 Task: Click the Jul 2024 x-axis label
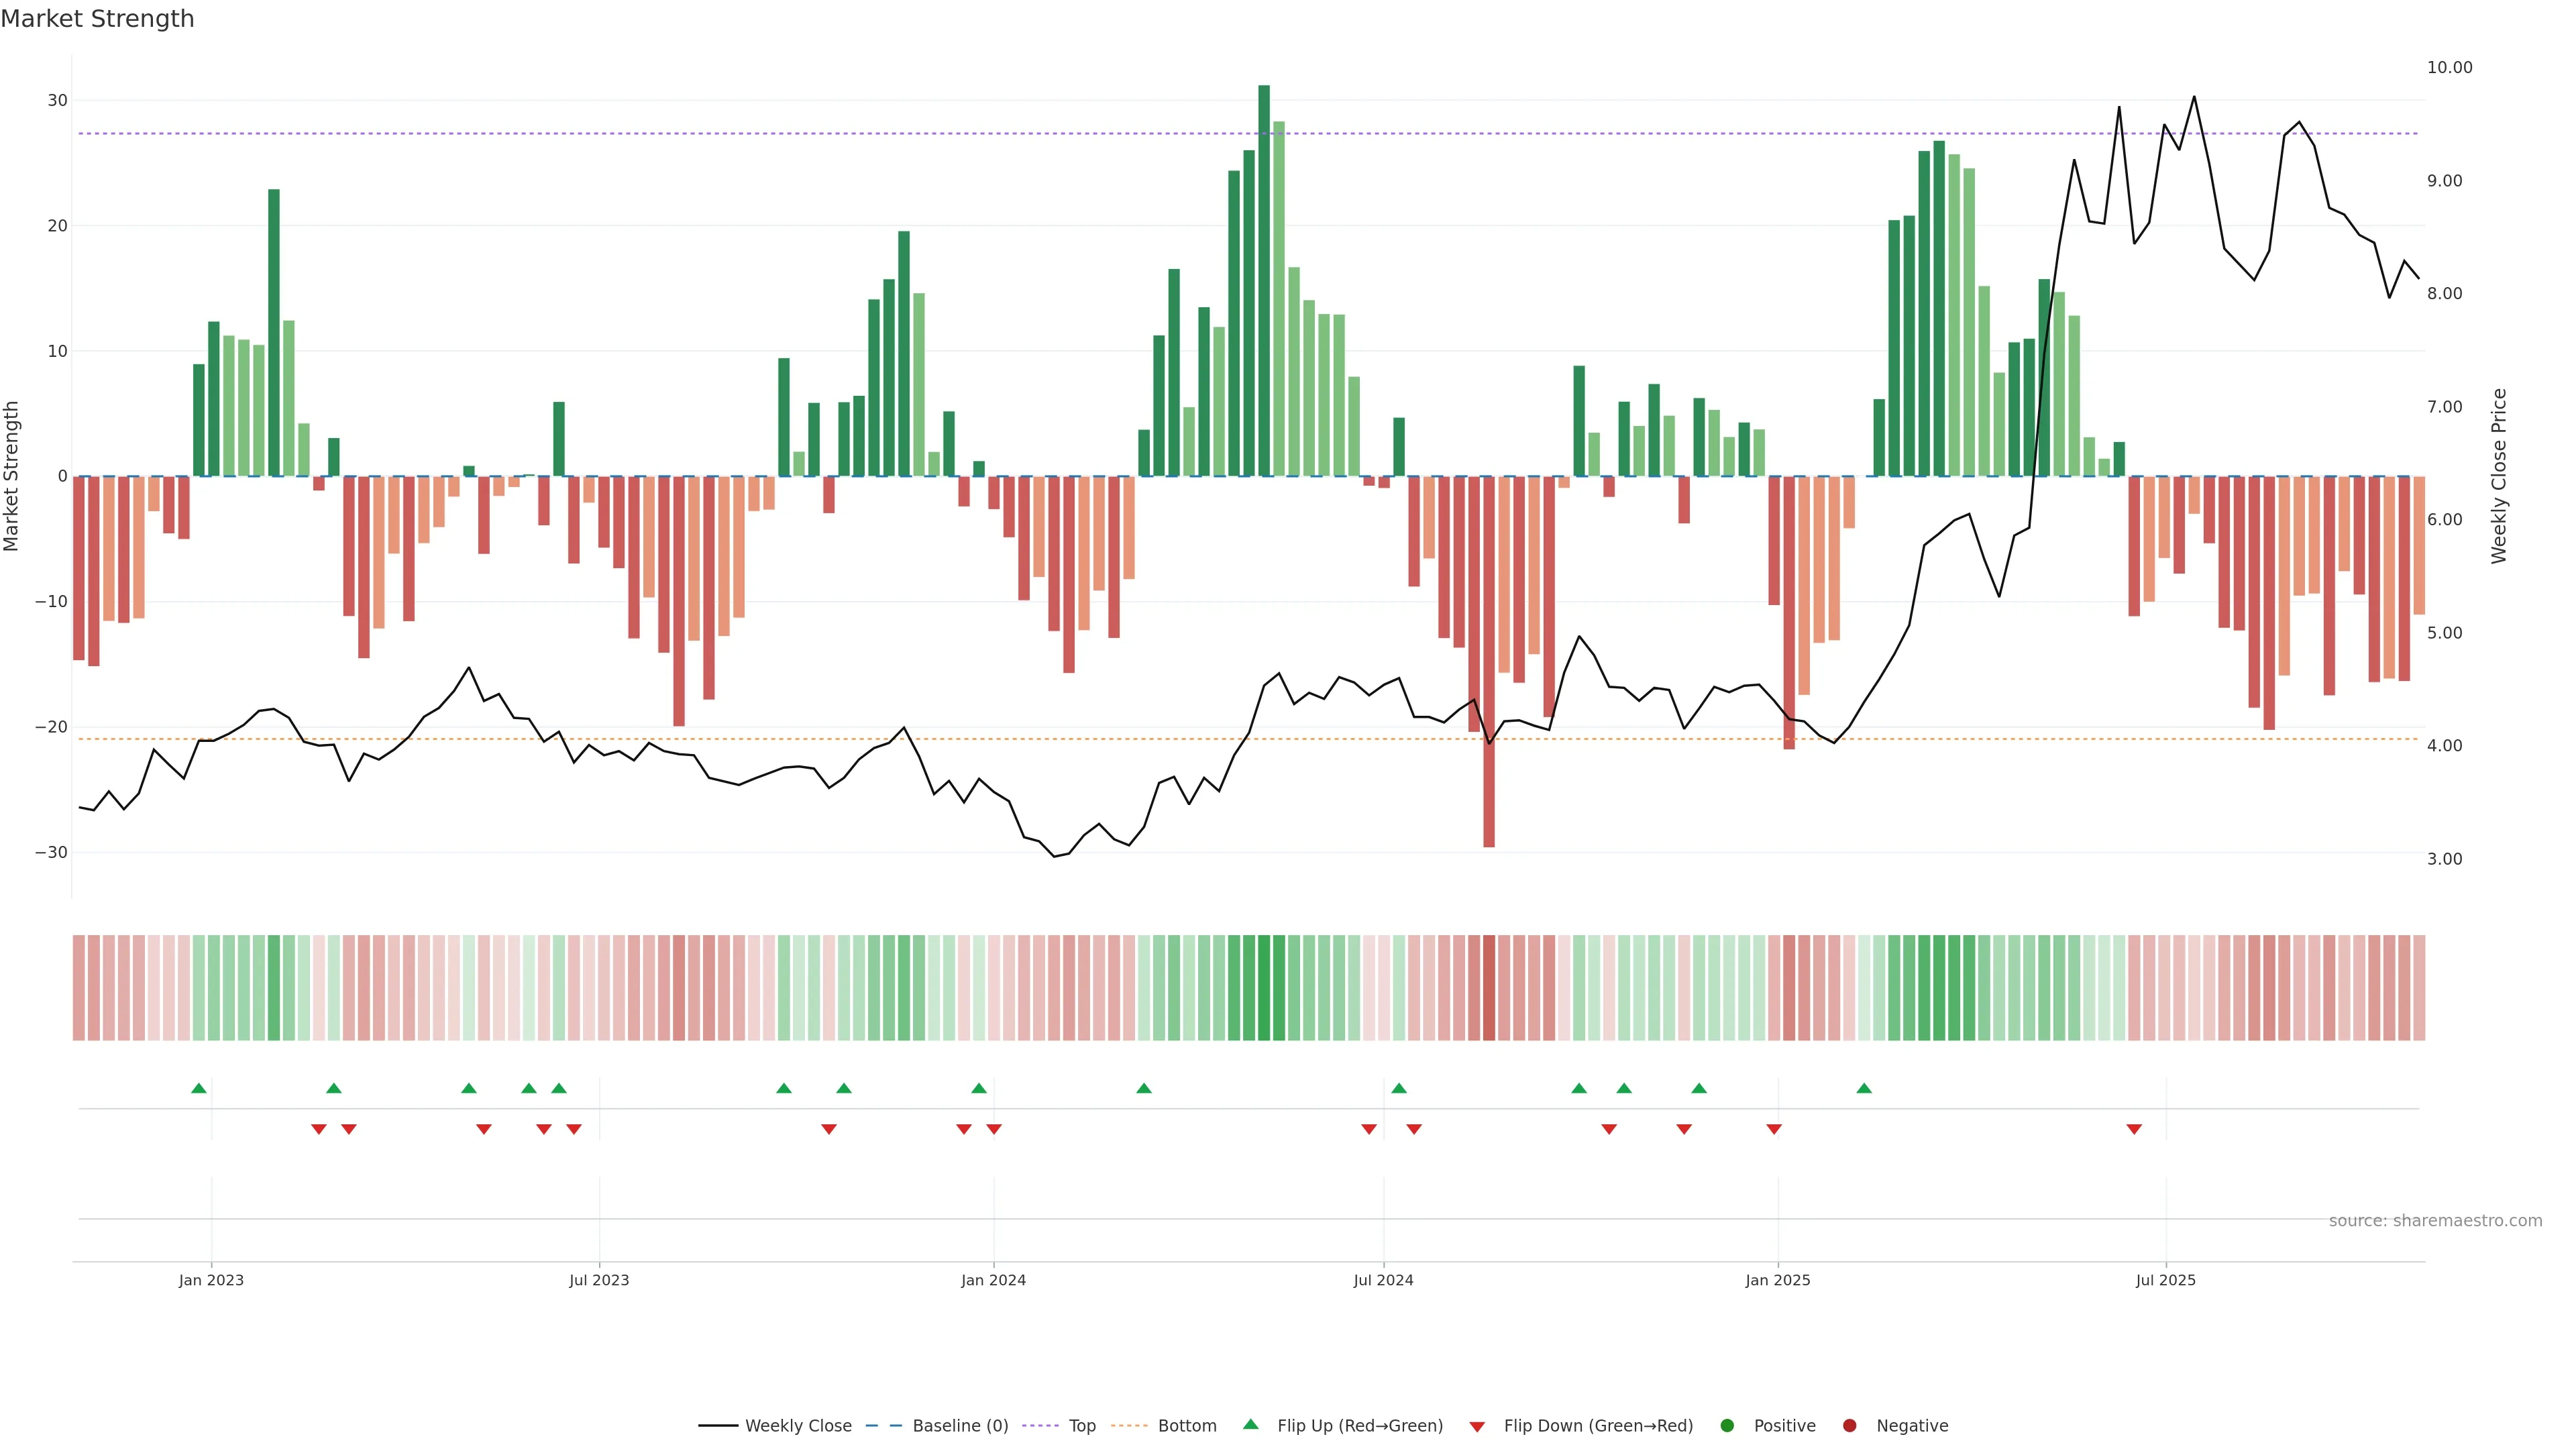click(1383, 1280)
